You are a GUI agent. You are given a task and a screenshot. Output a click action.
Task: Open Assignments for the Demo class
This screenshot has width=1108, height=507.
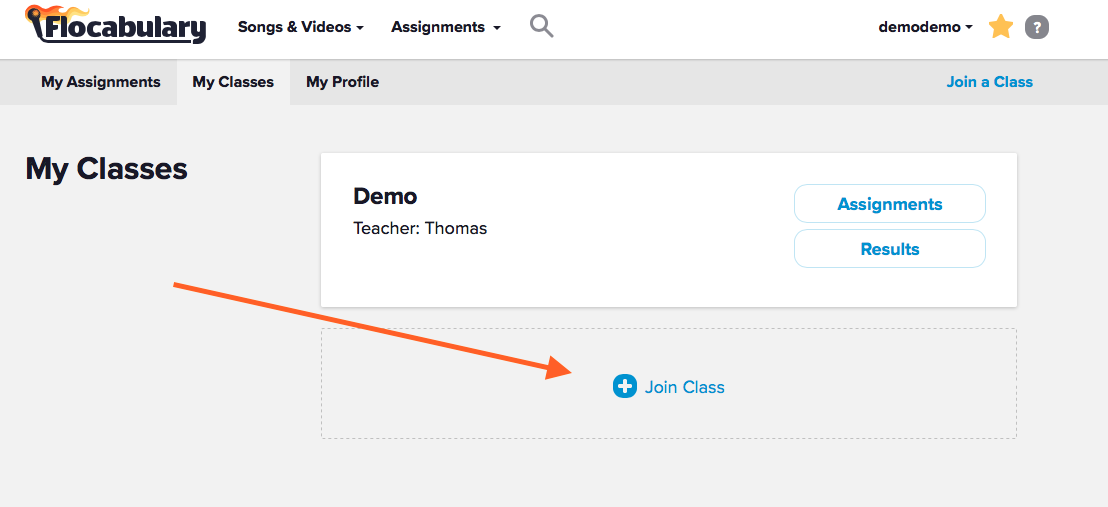pos(889,204)
